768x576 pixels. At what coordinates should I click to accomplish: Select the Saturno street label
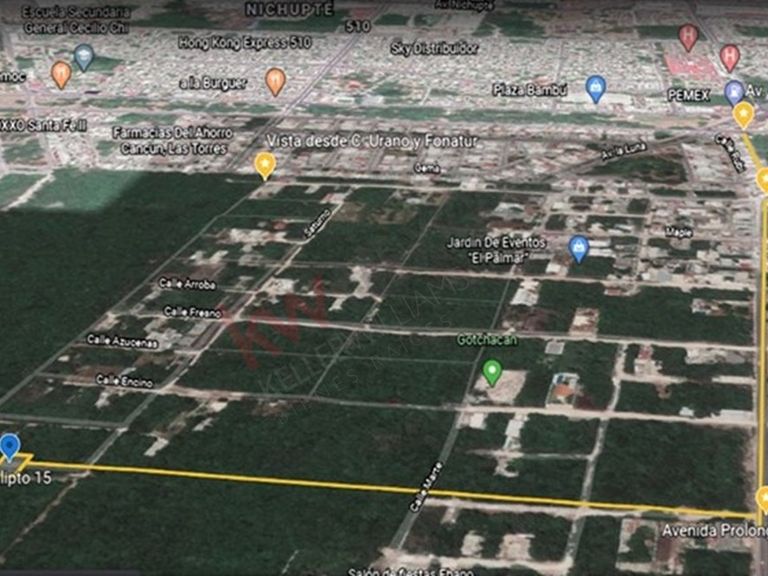[317, 224]
